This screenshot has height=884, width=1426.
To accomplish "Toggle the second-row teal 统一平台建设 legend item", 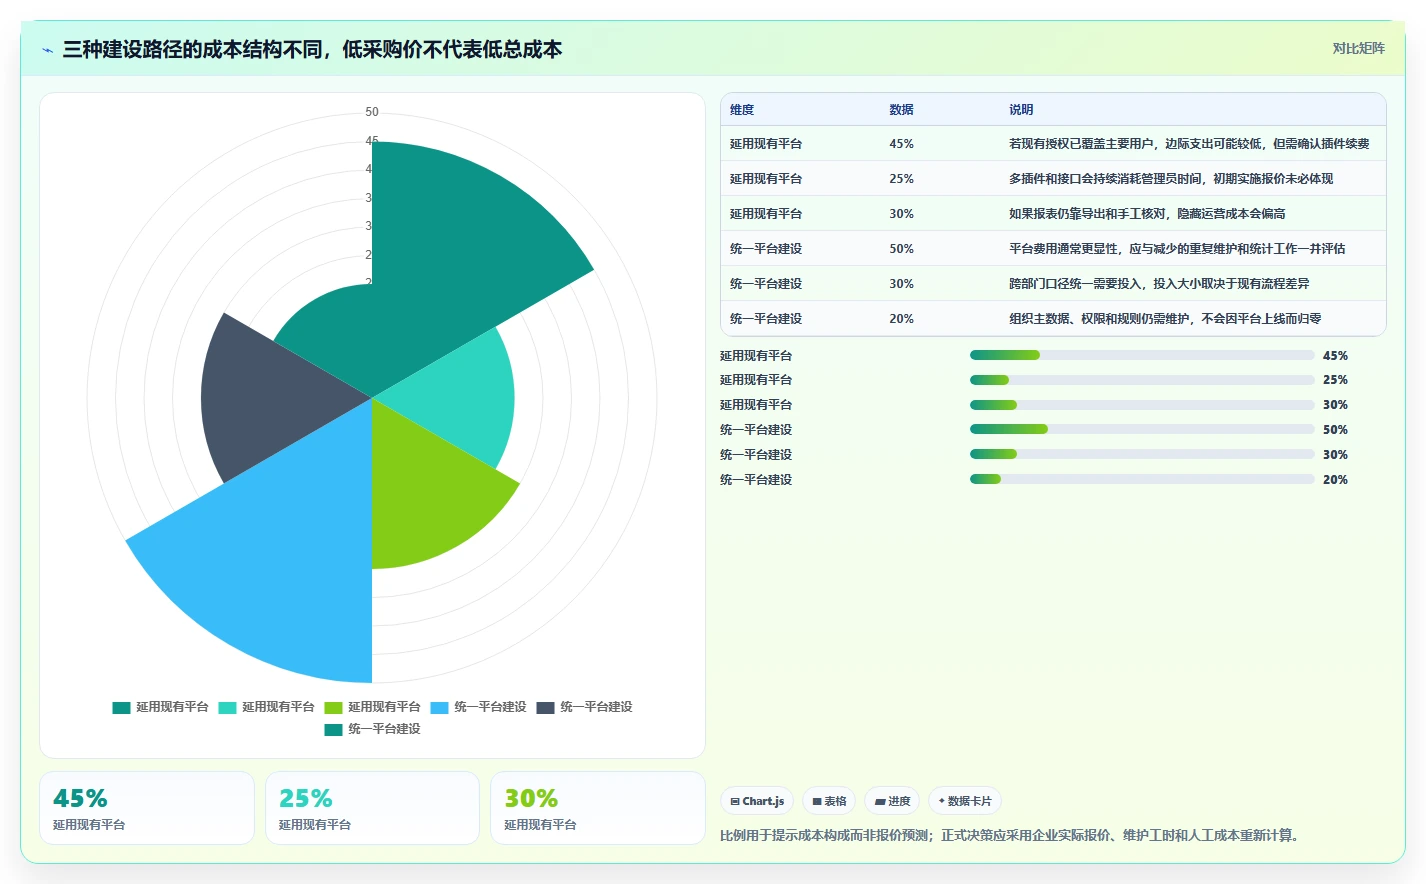I will 372,729.
